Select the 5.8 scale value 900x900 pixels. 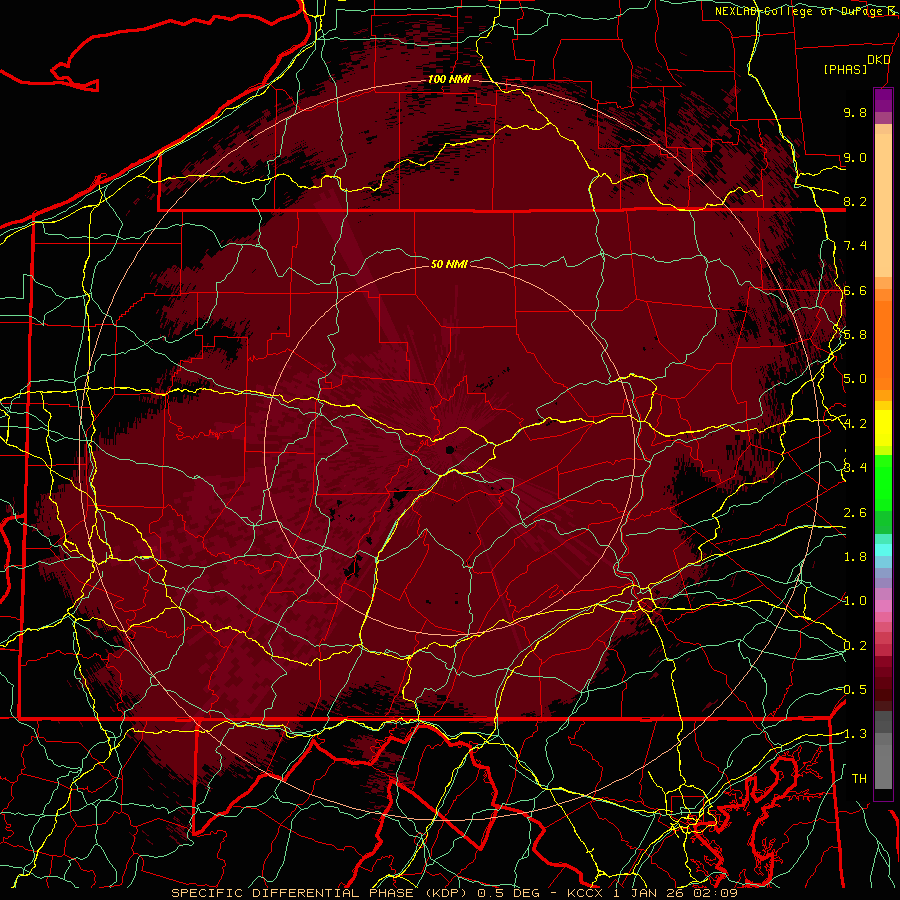pyautogui.click(x=855, y=335)
